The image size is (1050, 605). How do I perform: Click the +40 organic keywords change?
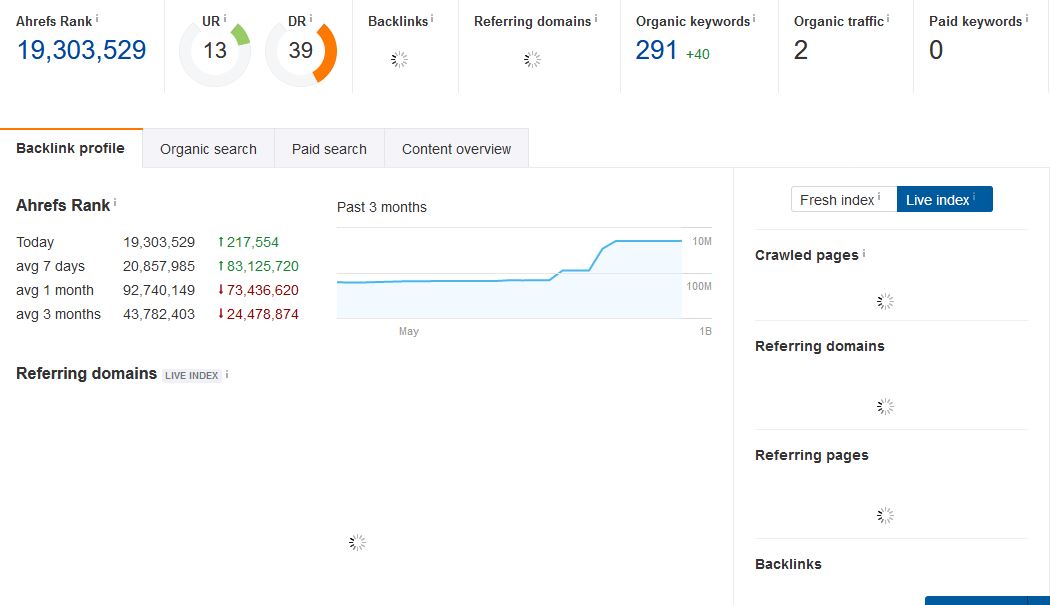tap(698, 54)
